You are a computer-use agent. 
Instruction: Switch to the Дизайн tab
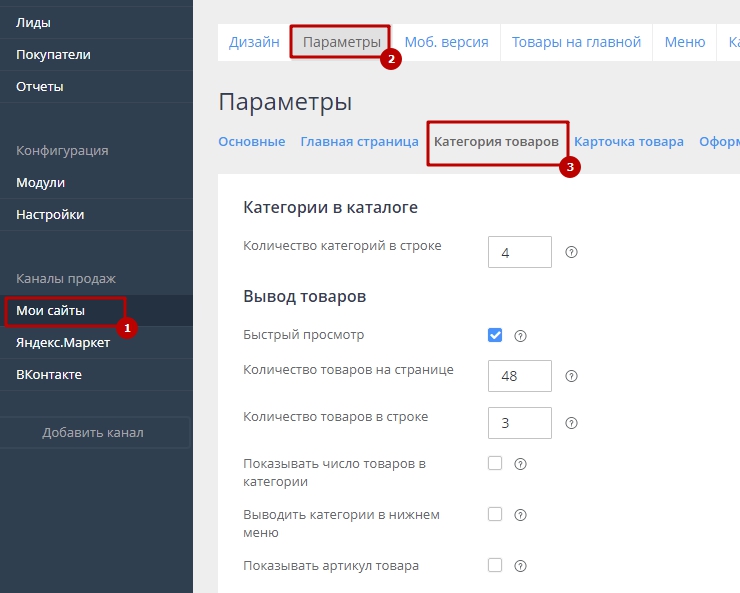pos(254,42)
